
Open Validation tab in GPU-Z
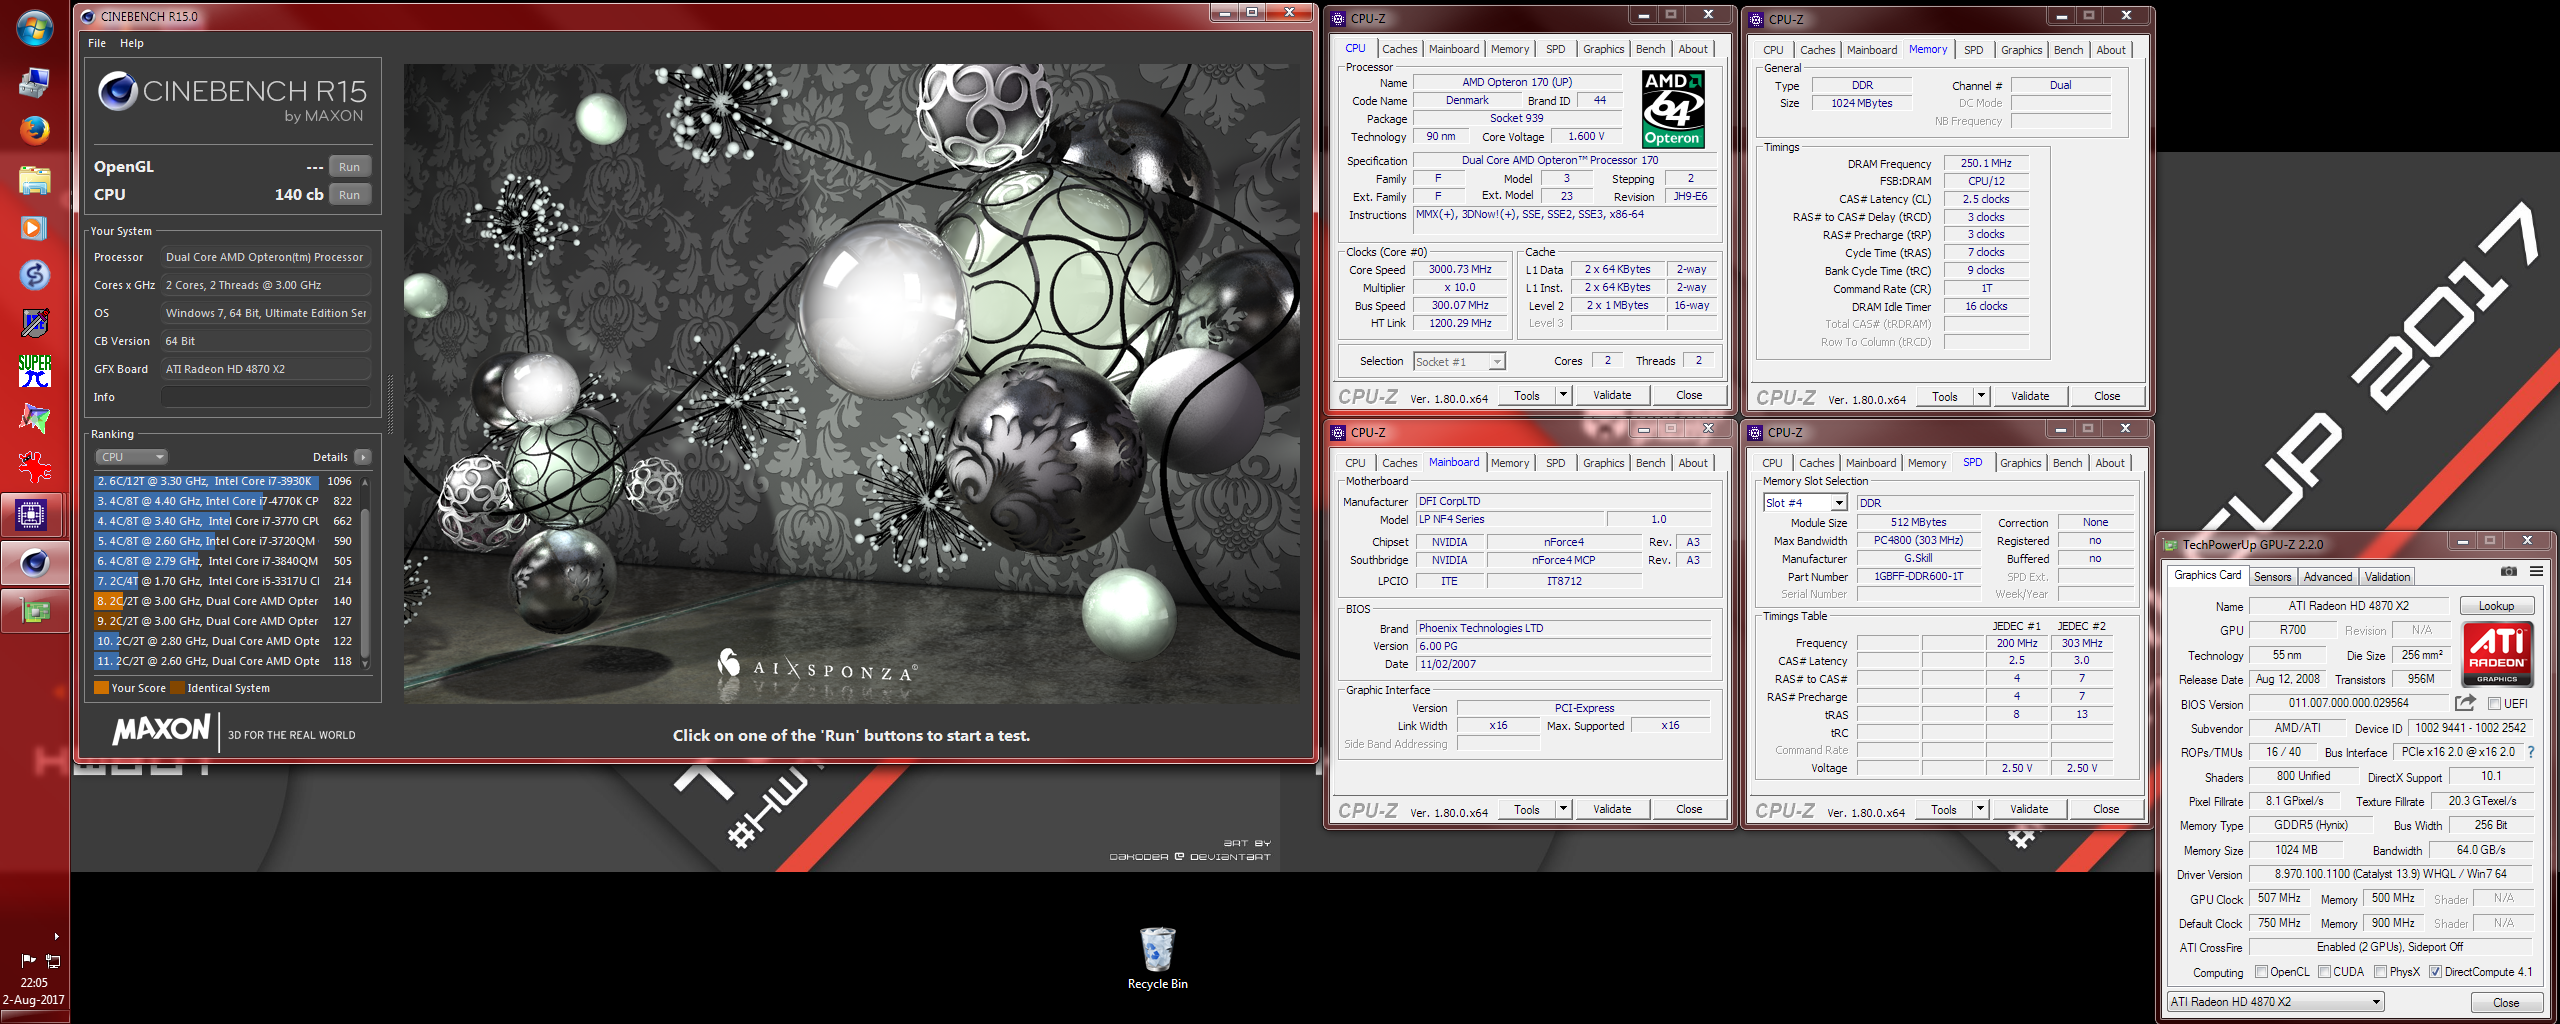point(2387,577)
